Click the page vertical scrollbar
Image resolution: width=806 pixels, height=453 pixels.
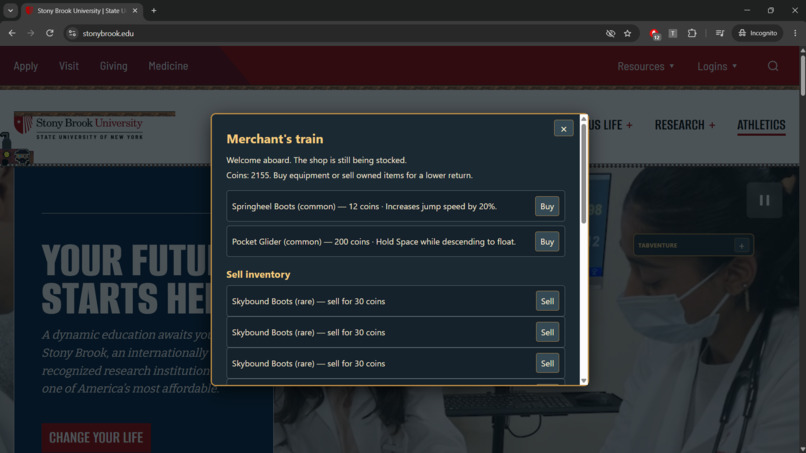point(802,75)
